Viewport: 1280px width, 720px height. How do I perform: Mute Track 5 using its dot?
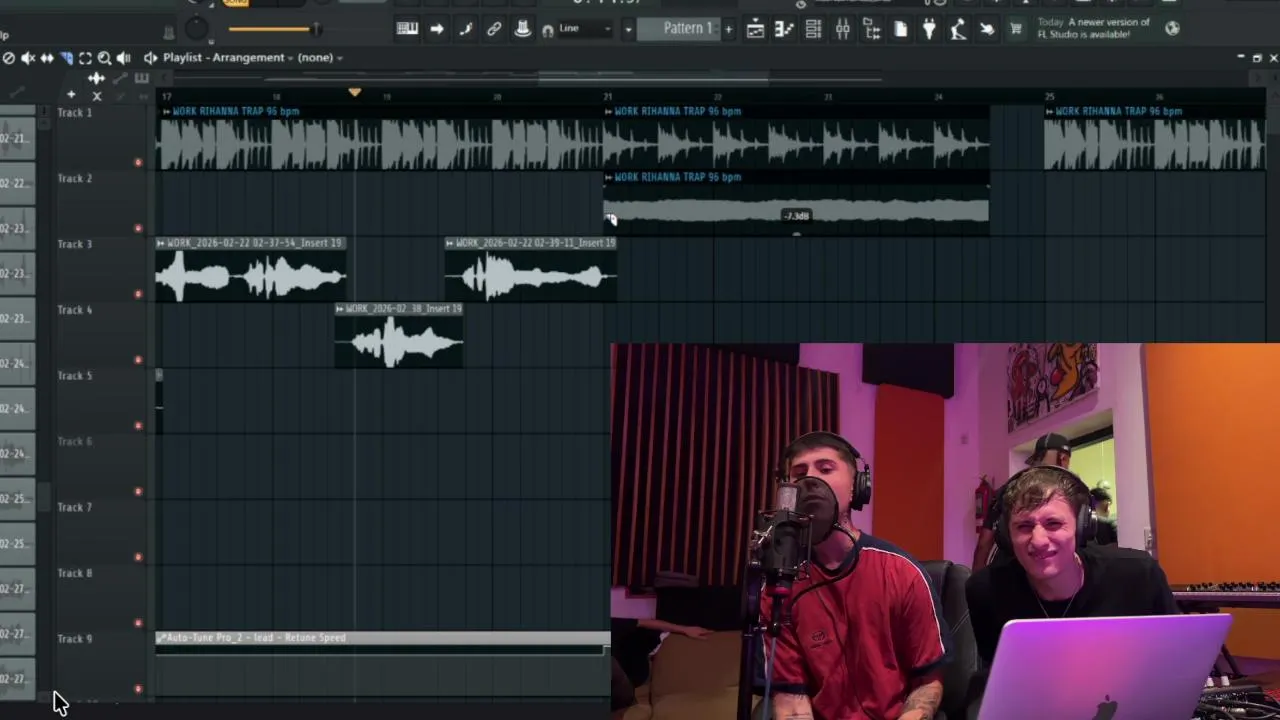pyautogui.click(x=138, y=426)
